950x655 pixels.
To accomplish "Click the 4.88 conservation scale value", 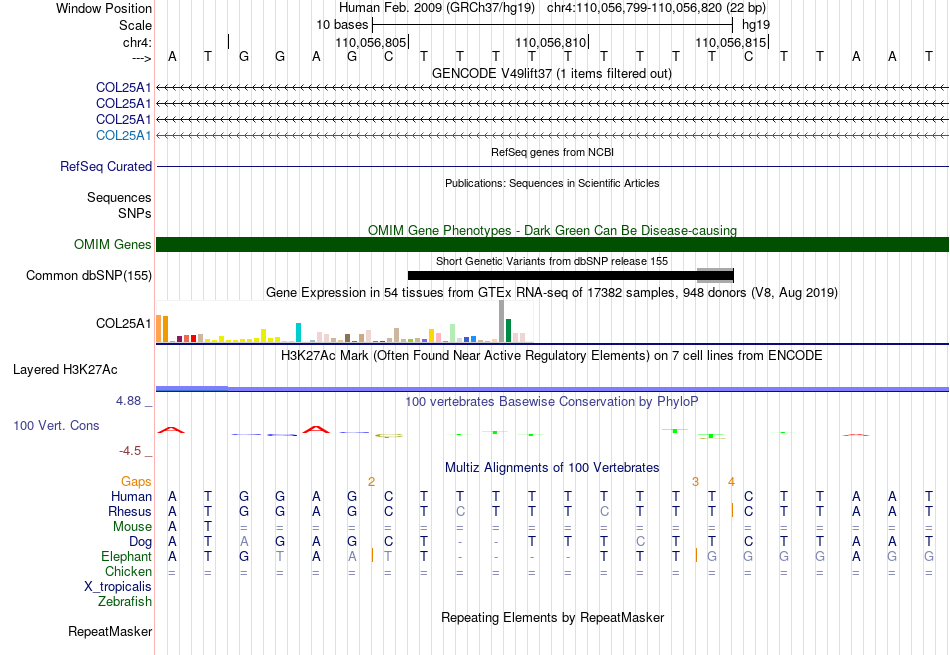I will (x=128, y=401).
